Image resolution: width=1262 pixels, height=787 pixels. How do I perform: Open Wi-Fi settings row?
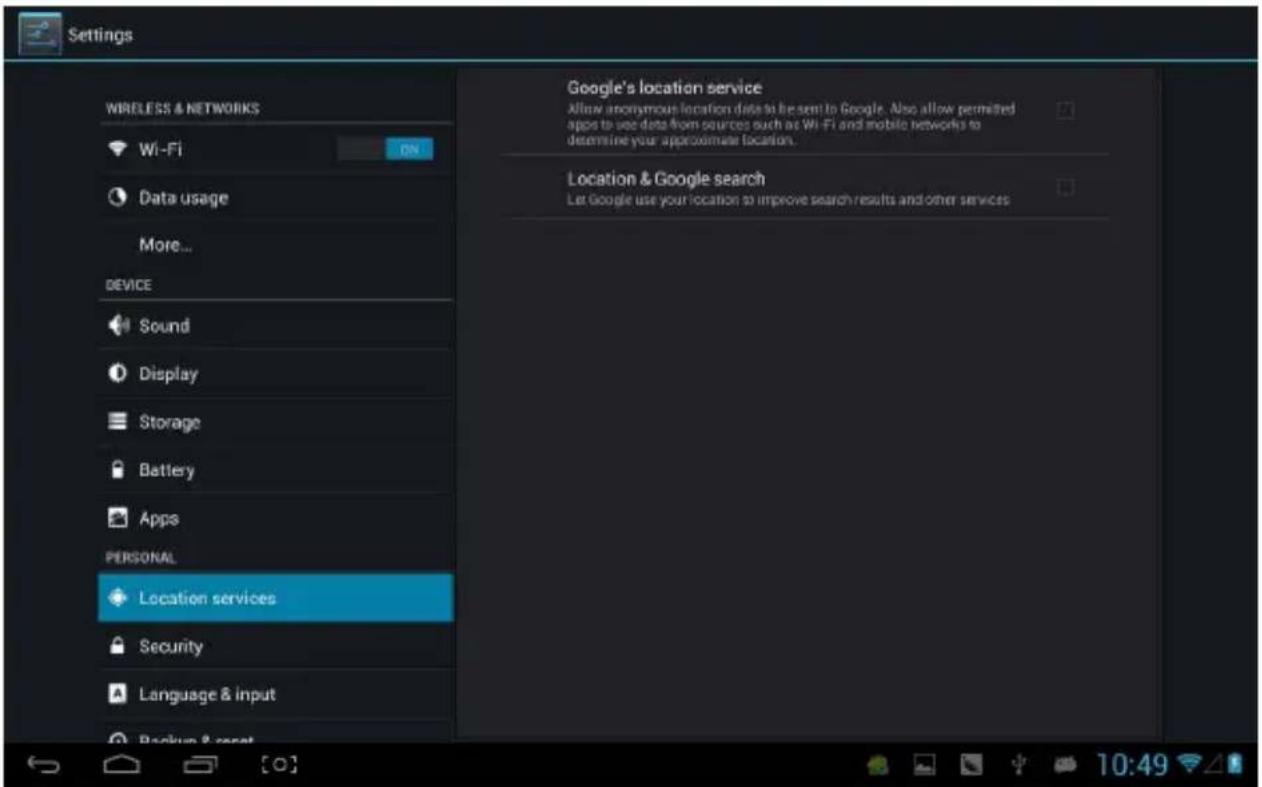(x=276, y=150)
